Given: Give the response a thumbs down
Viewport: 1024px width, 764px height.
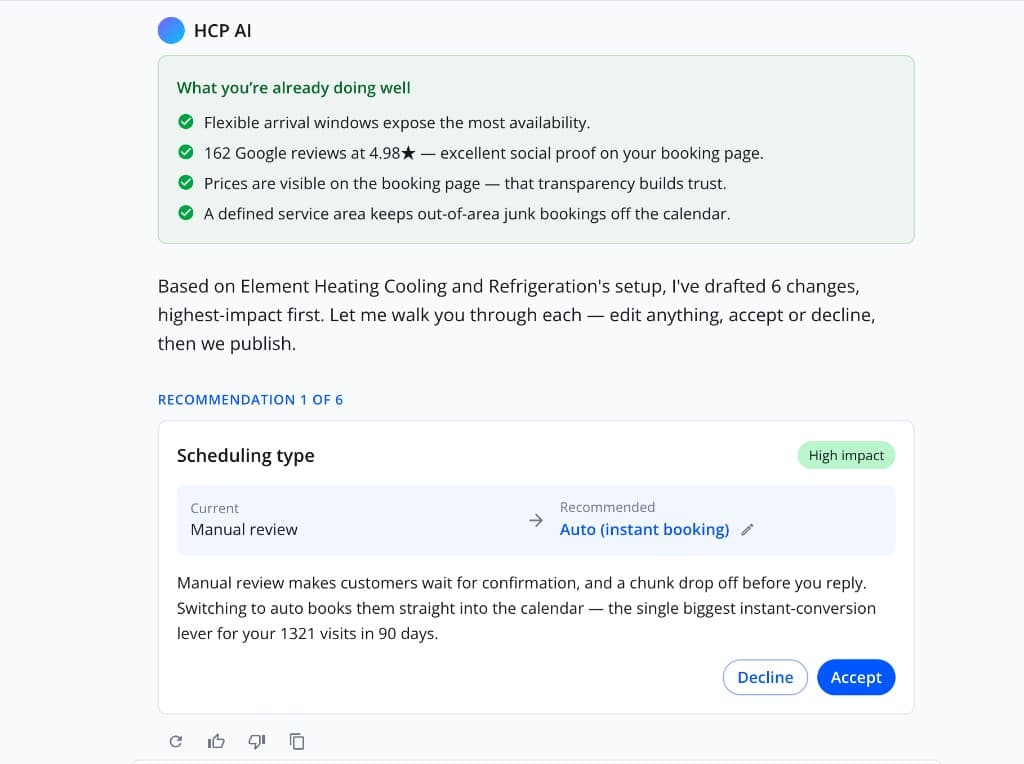Looking at the screenshot, I should coord(257,741).
